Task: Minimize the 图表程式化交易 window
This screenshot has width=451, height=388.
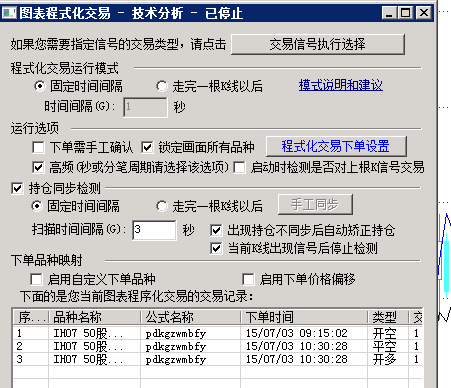Action: click(389, 13)
